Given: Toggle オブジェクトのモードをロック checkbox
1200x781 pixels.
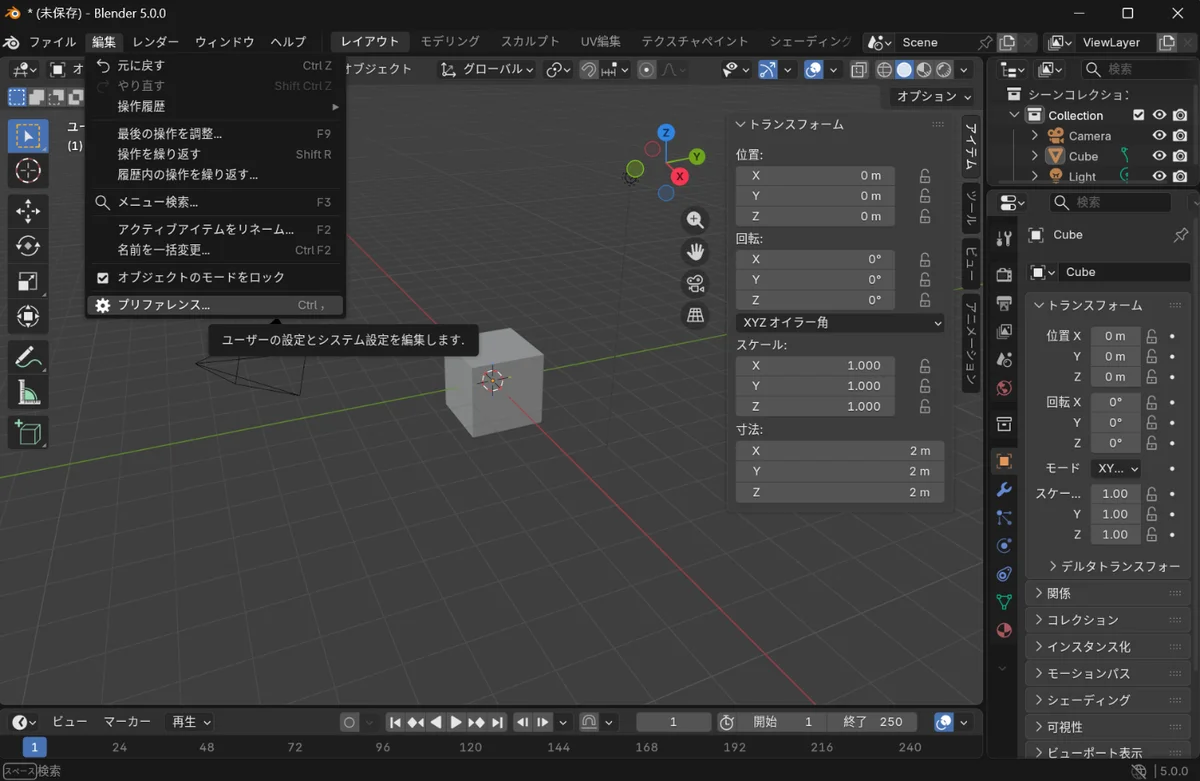Looking at the screenshot, I should click(102, 278).
